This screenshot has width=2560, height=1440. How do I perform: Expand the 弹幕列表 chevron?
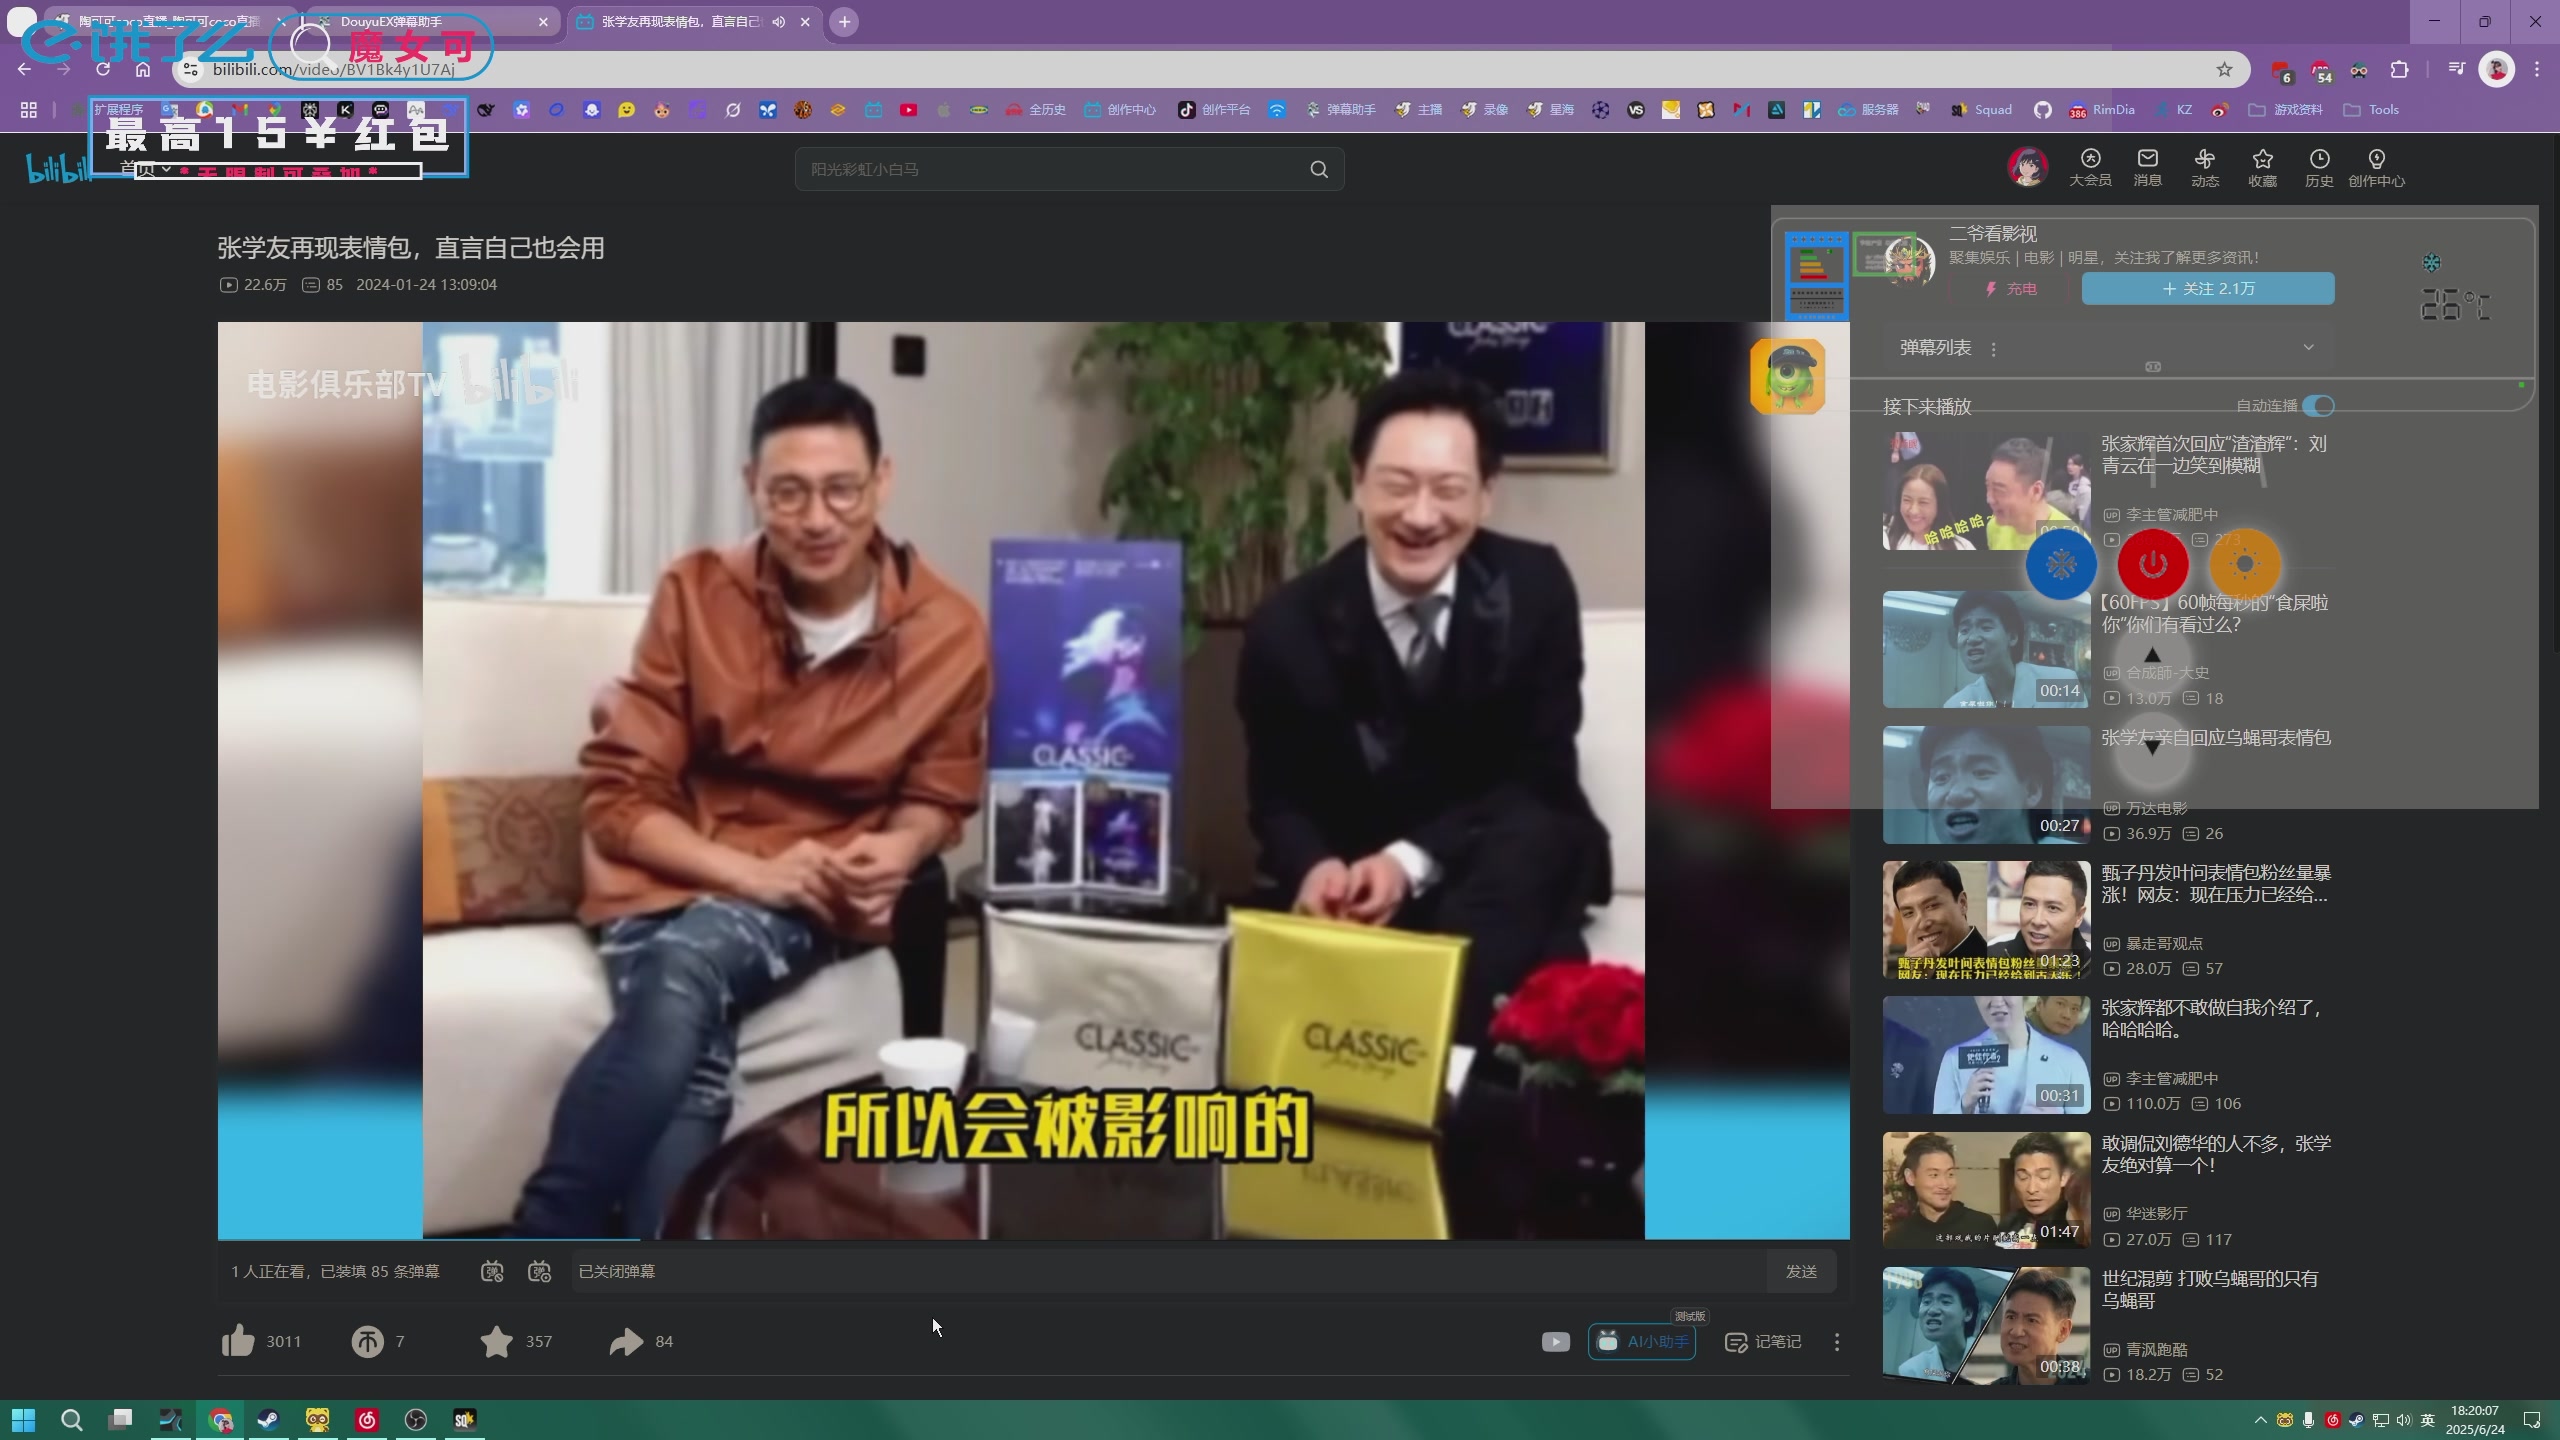click(2308, 347)
